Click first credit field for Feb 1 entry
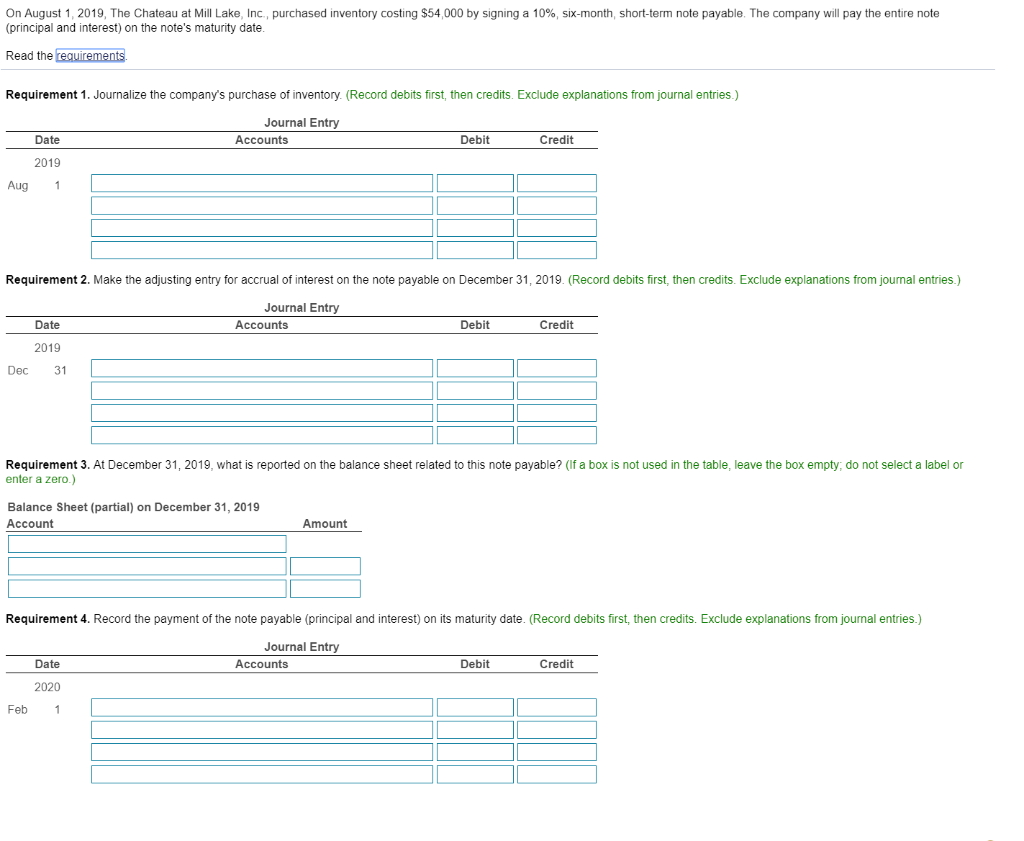Image resolution: width=1024 pixels, height=841 pixels. coord(557,707)
